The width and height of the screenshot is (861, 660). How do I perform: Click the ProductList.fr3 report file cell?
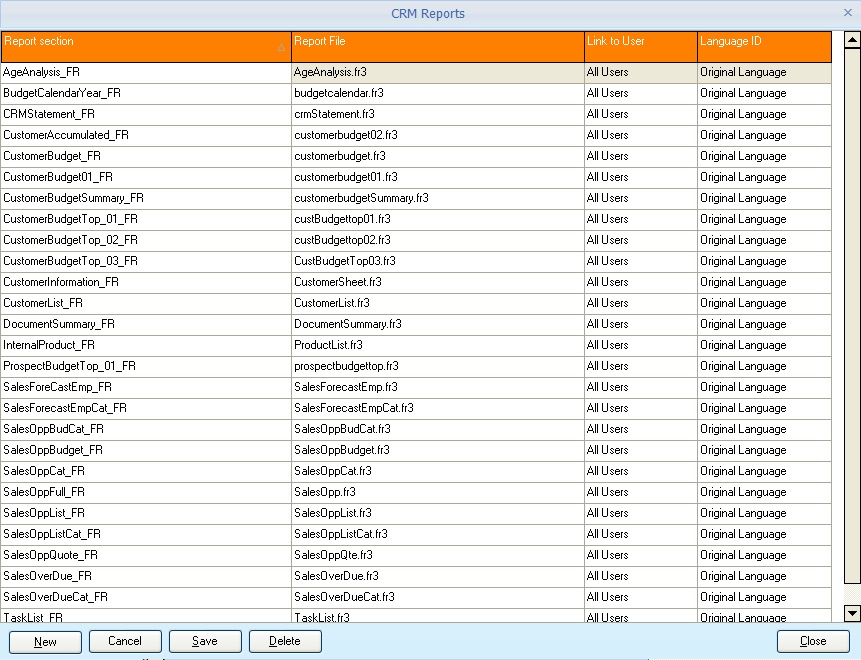[x=437, y=345]
